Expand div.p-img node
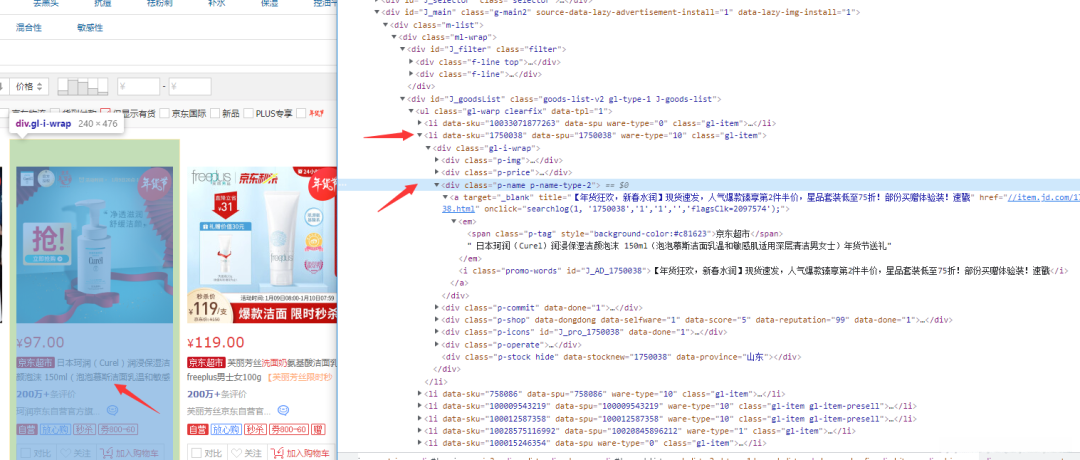Viewport: 1080px width, 460px height. pos(437,160)
